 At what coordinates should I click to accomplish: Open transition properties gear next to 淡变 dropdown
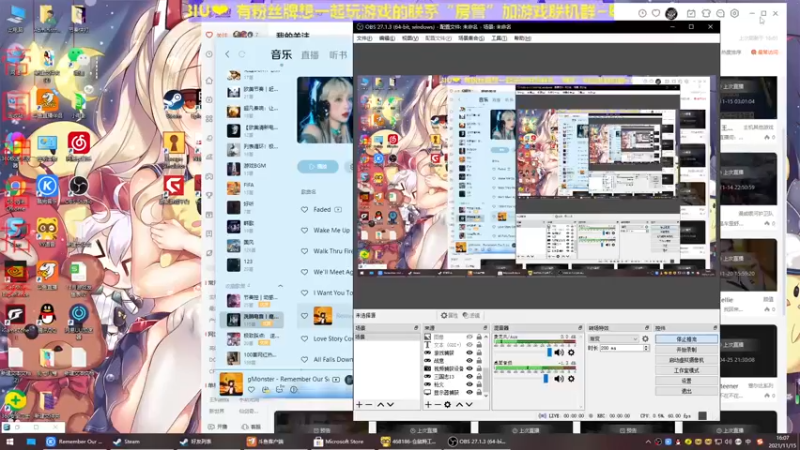click(x=645, y=339)
